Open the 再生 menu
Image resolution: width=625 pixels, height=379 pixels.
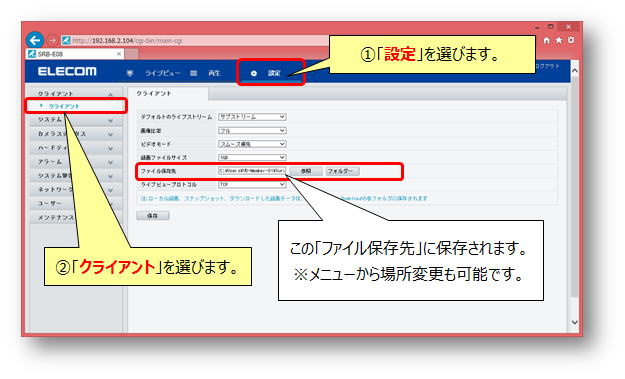coord(214,73)
